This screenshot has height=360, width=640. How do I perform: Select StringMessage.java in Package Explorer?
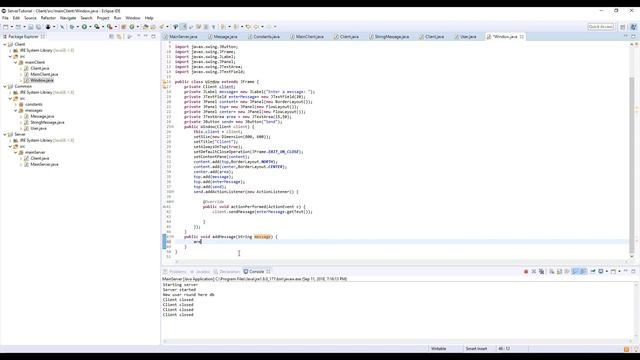pyautogui.click(x=47, y=122)
